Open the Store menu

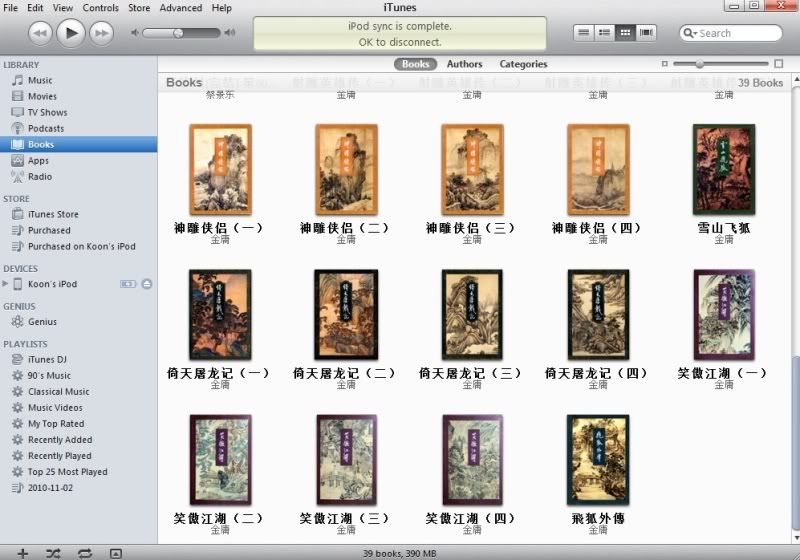click(139, 8)
